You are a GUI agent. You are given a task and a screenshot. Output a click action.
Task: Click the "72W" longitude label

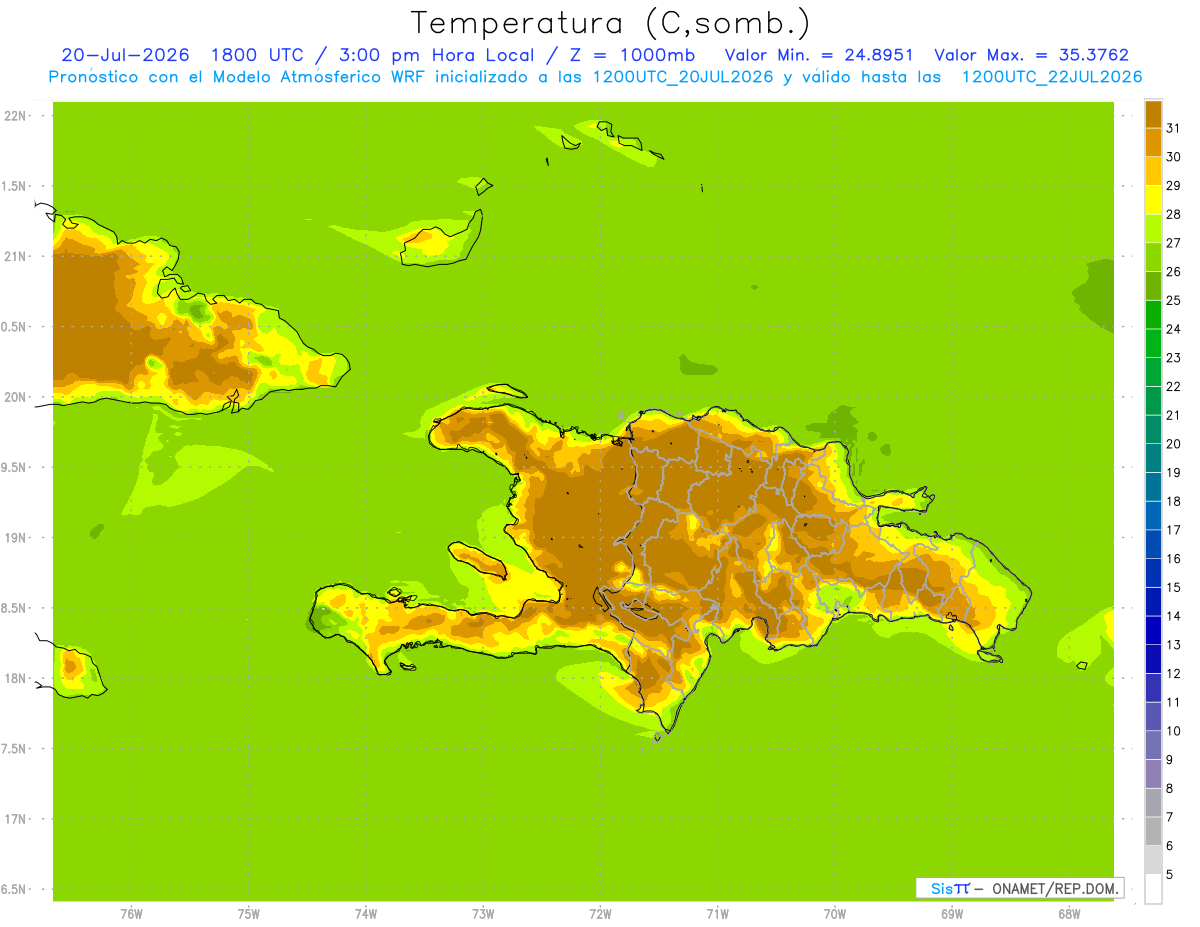click(x=600, y=913)
